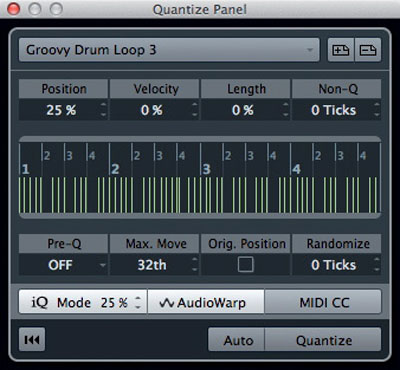Toggle the AudioWarp quantize button
Screen dimensions: 400x370
(206, 302)
